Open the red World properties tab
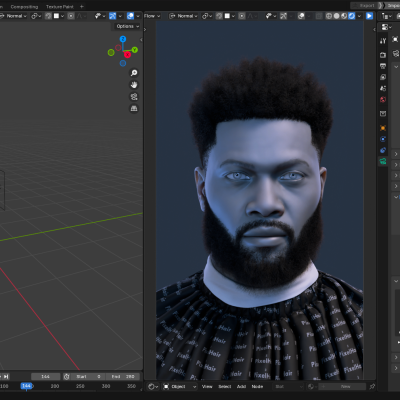Viewport: 400px width, 400px height. [x=383, y=100]
